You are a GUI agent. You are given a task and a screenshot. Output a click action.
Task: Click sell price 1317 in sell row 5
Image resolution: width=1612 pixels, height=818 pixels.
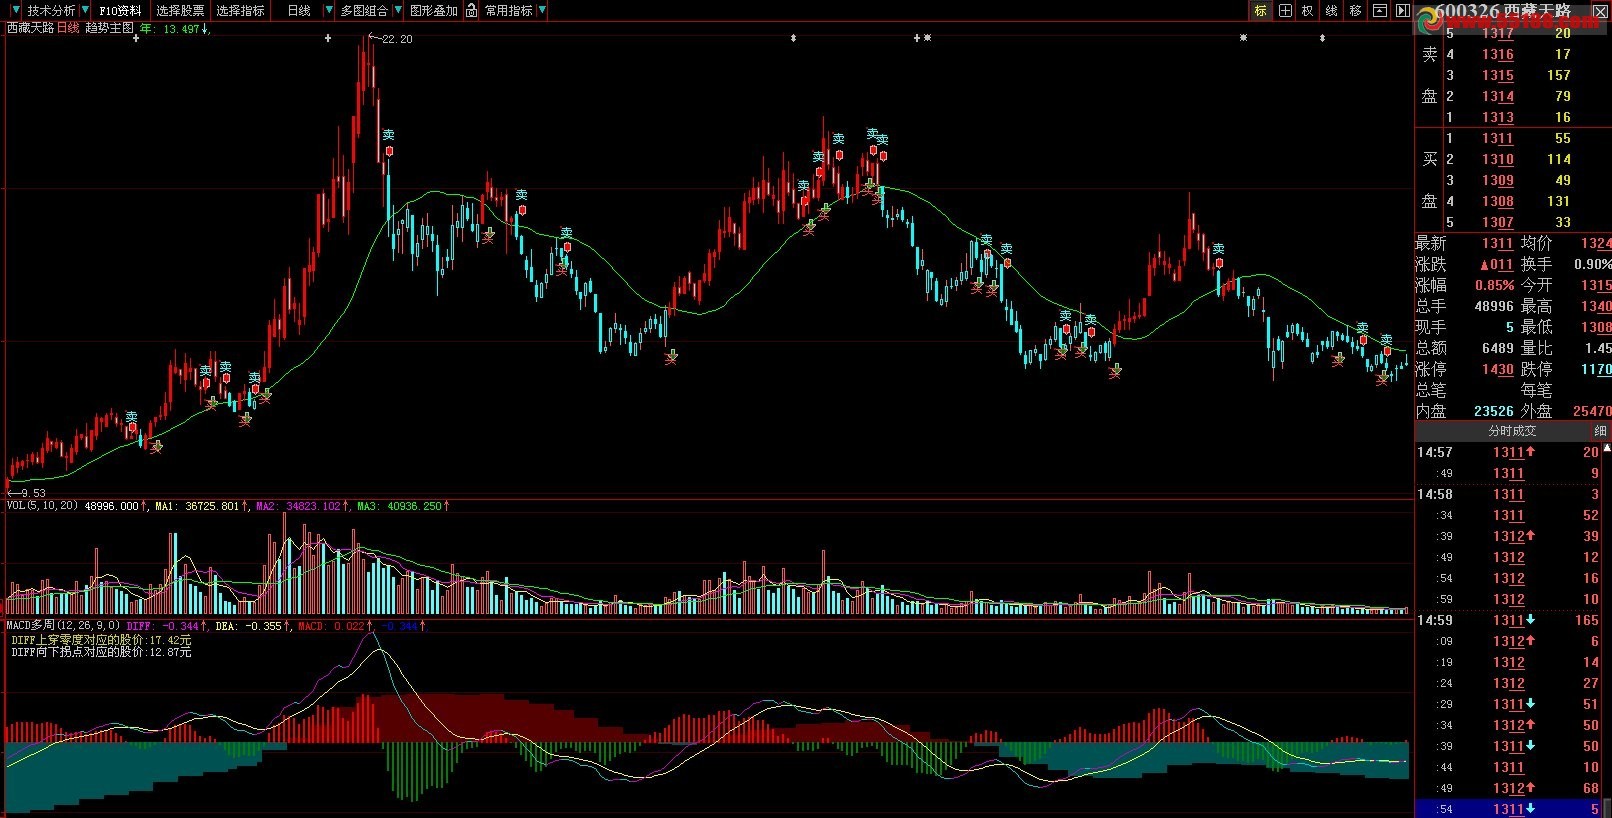(x=1498, y=33)
